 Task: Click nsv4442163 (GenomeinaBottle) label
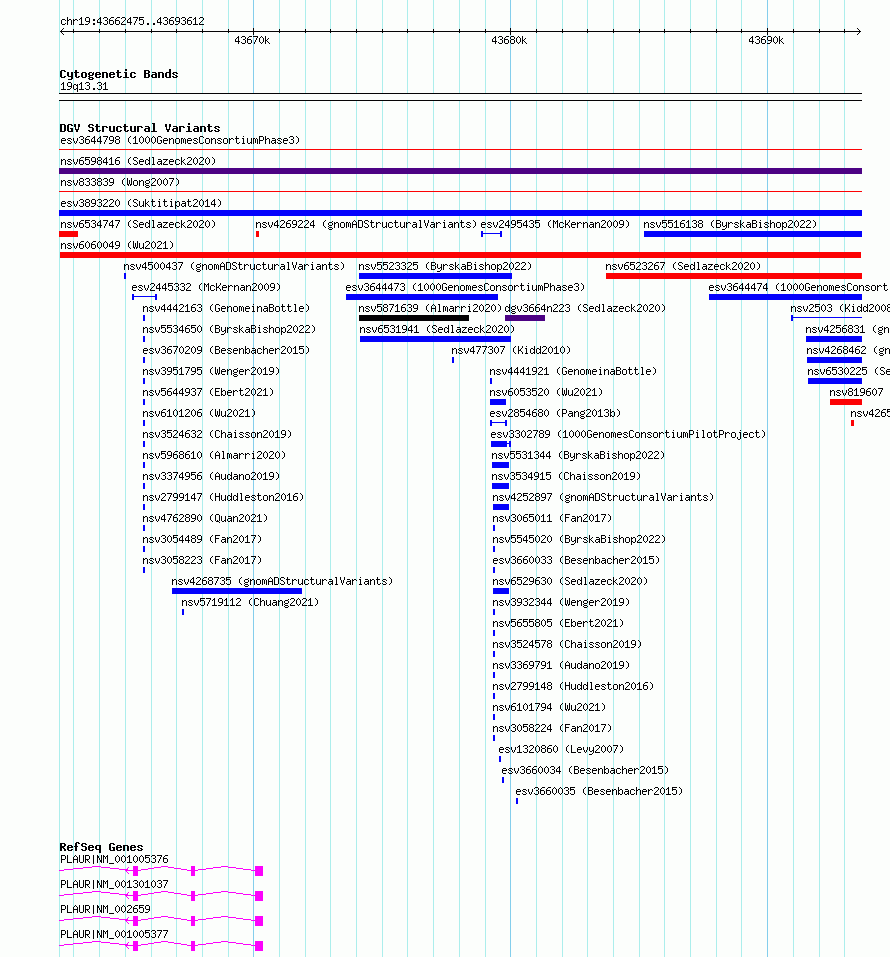coord(226,309)
